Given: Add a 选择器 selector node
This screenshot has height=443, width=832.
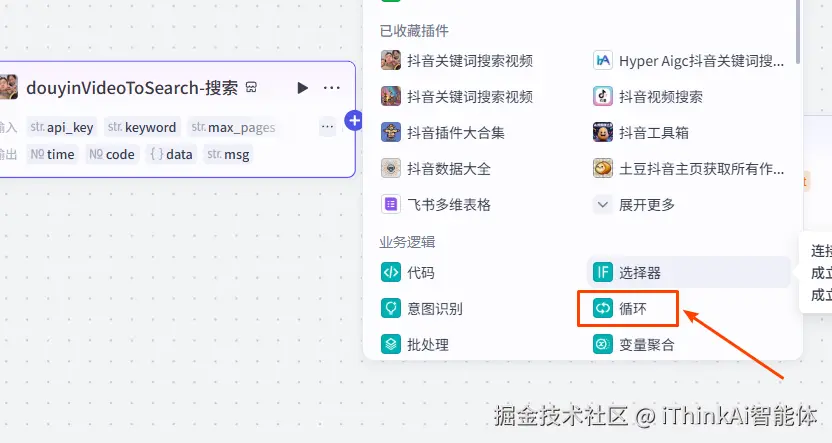Looking at the screenshot, I should [688, 273].
